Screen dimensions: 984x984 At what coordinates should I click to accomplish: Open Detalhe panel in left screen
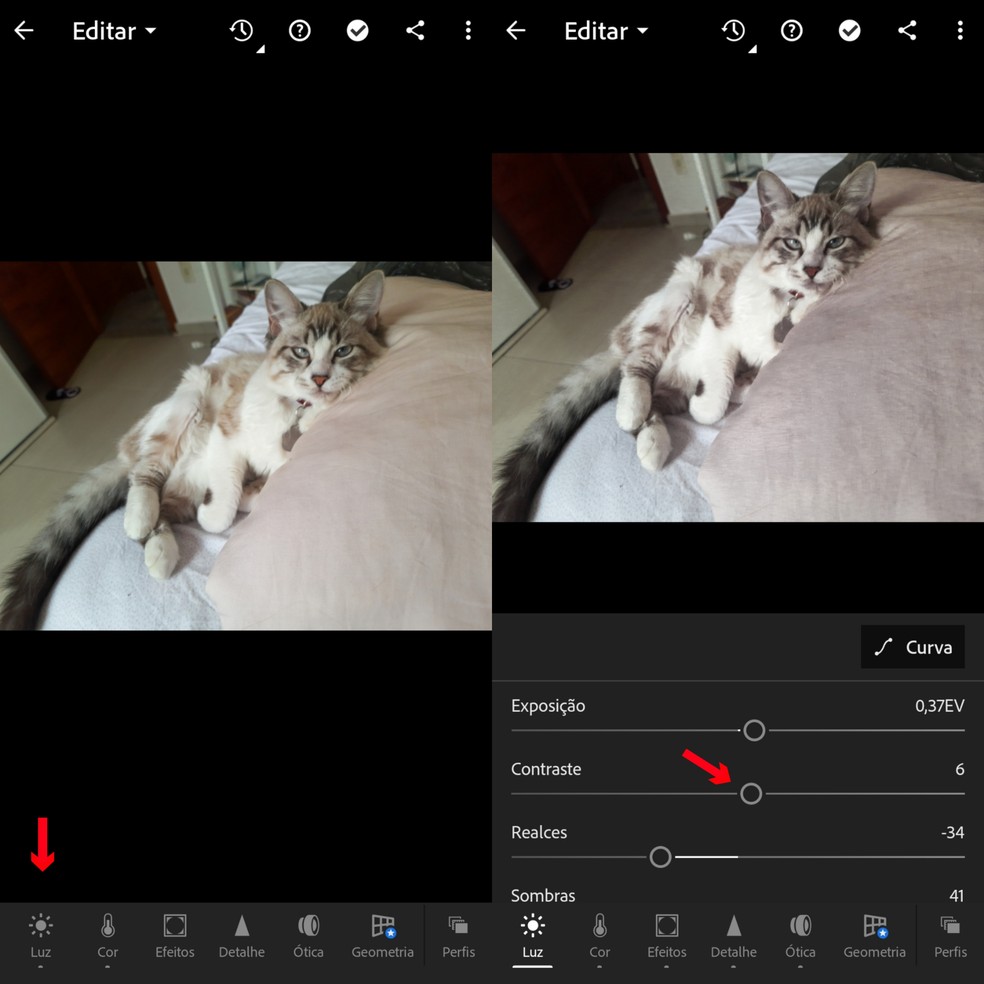tap(242, 936)
